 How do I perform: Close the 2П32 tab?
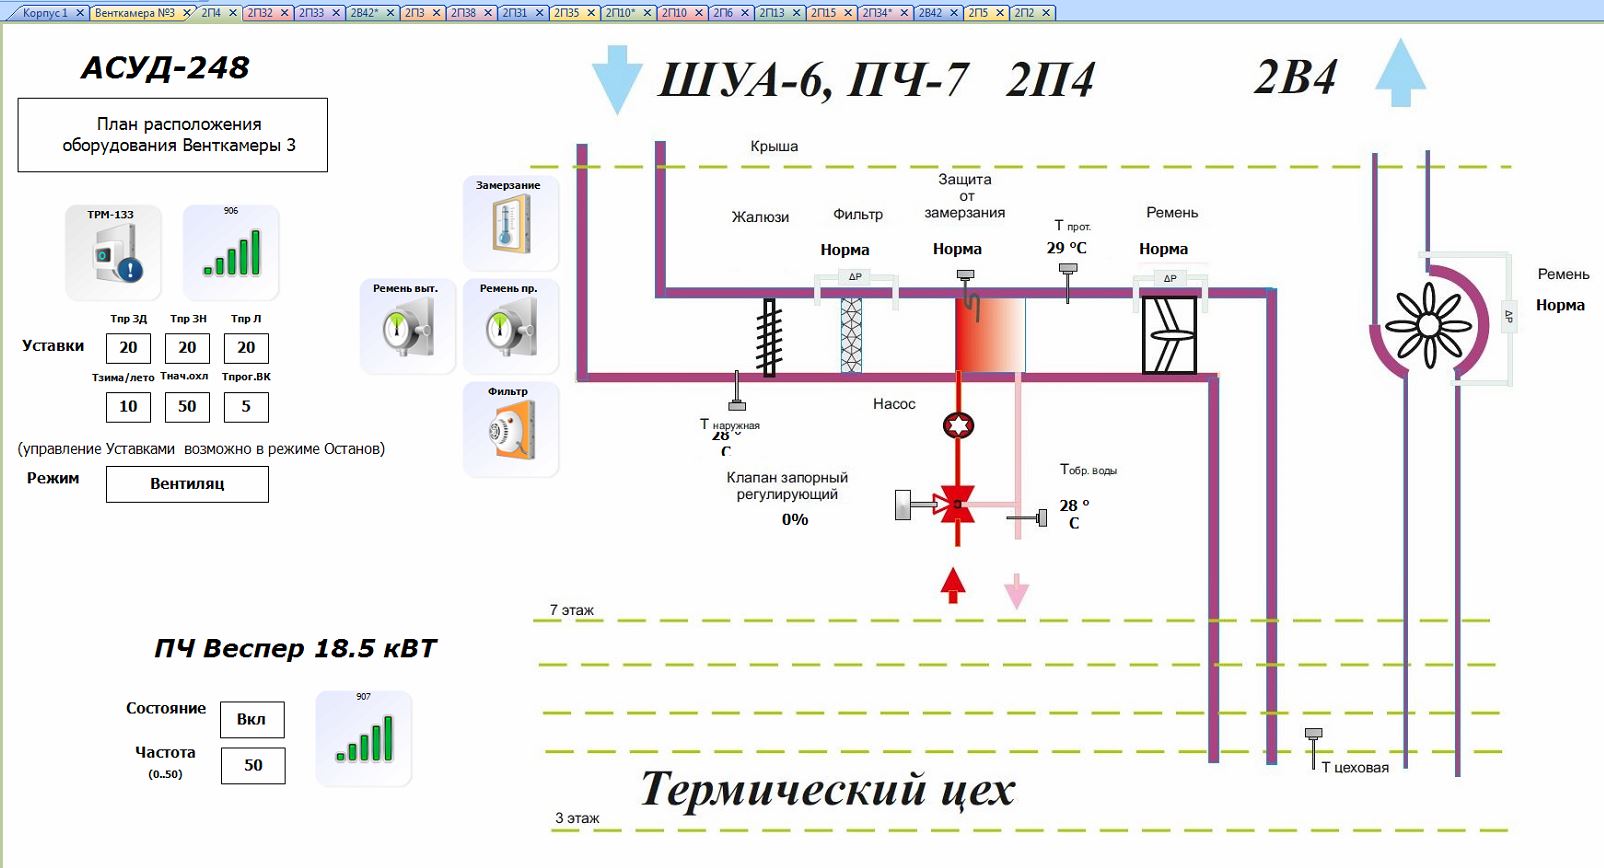point(284,13)
